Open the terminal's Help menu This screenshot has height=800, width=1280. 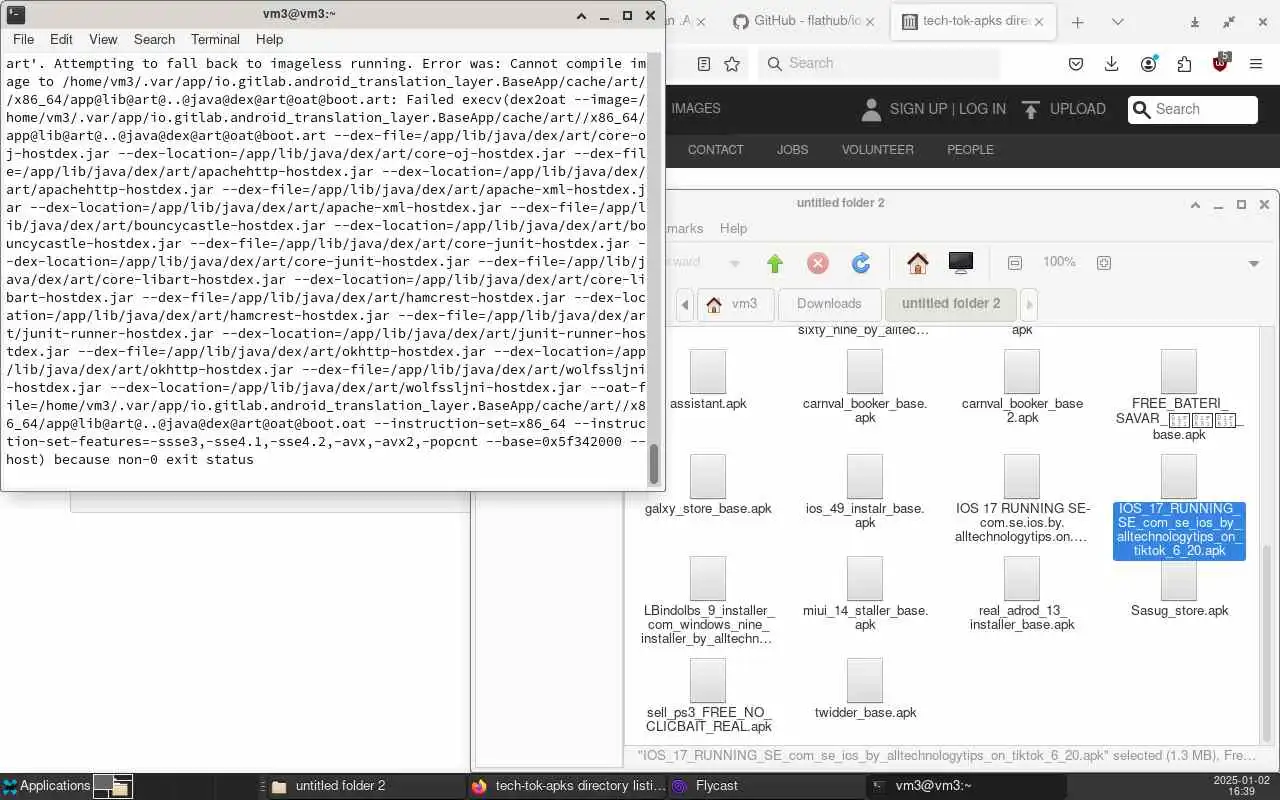(x=269, y=39)
